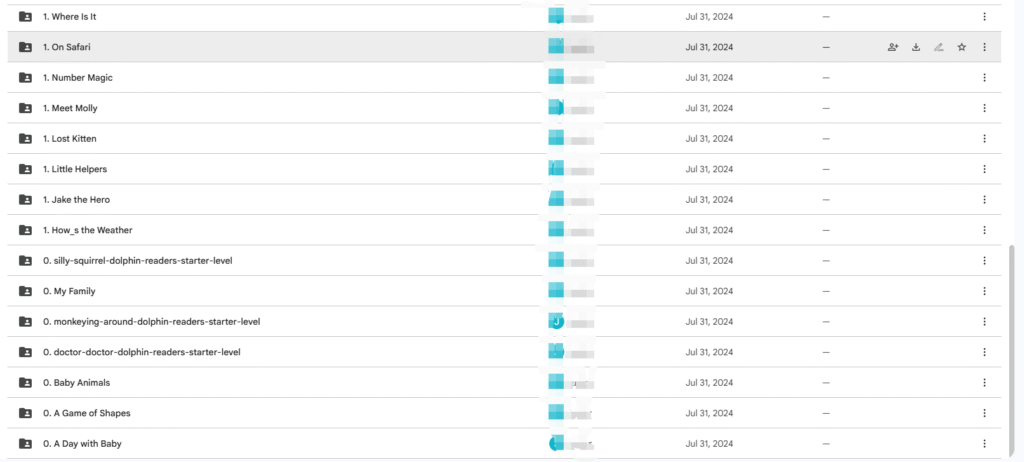The width and height of the screenshot is (1024, 462).
Task: Select the Little Helpers folder
Action: coord(504,169)
